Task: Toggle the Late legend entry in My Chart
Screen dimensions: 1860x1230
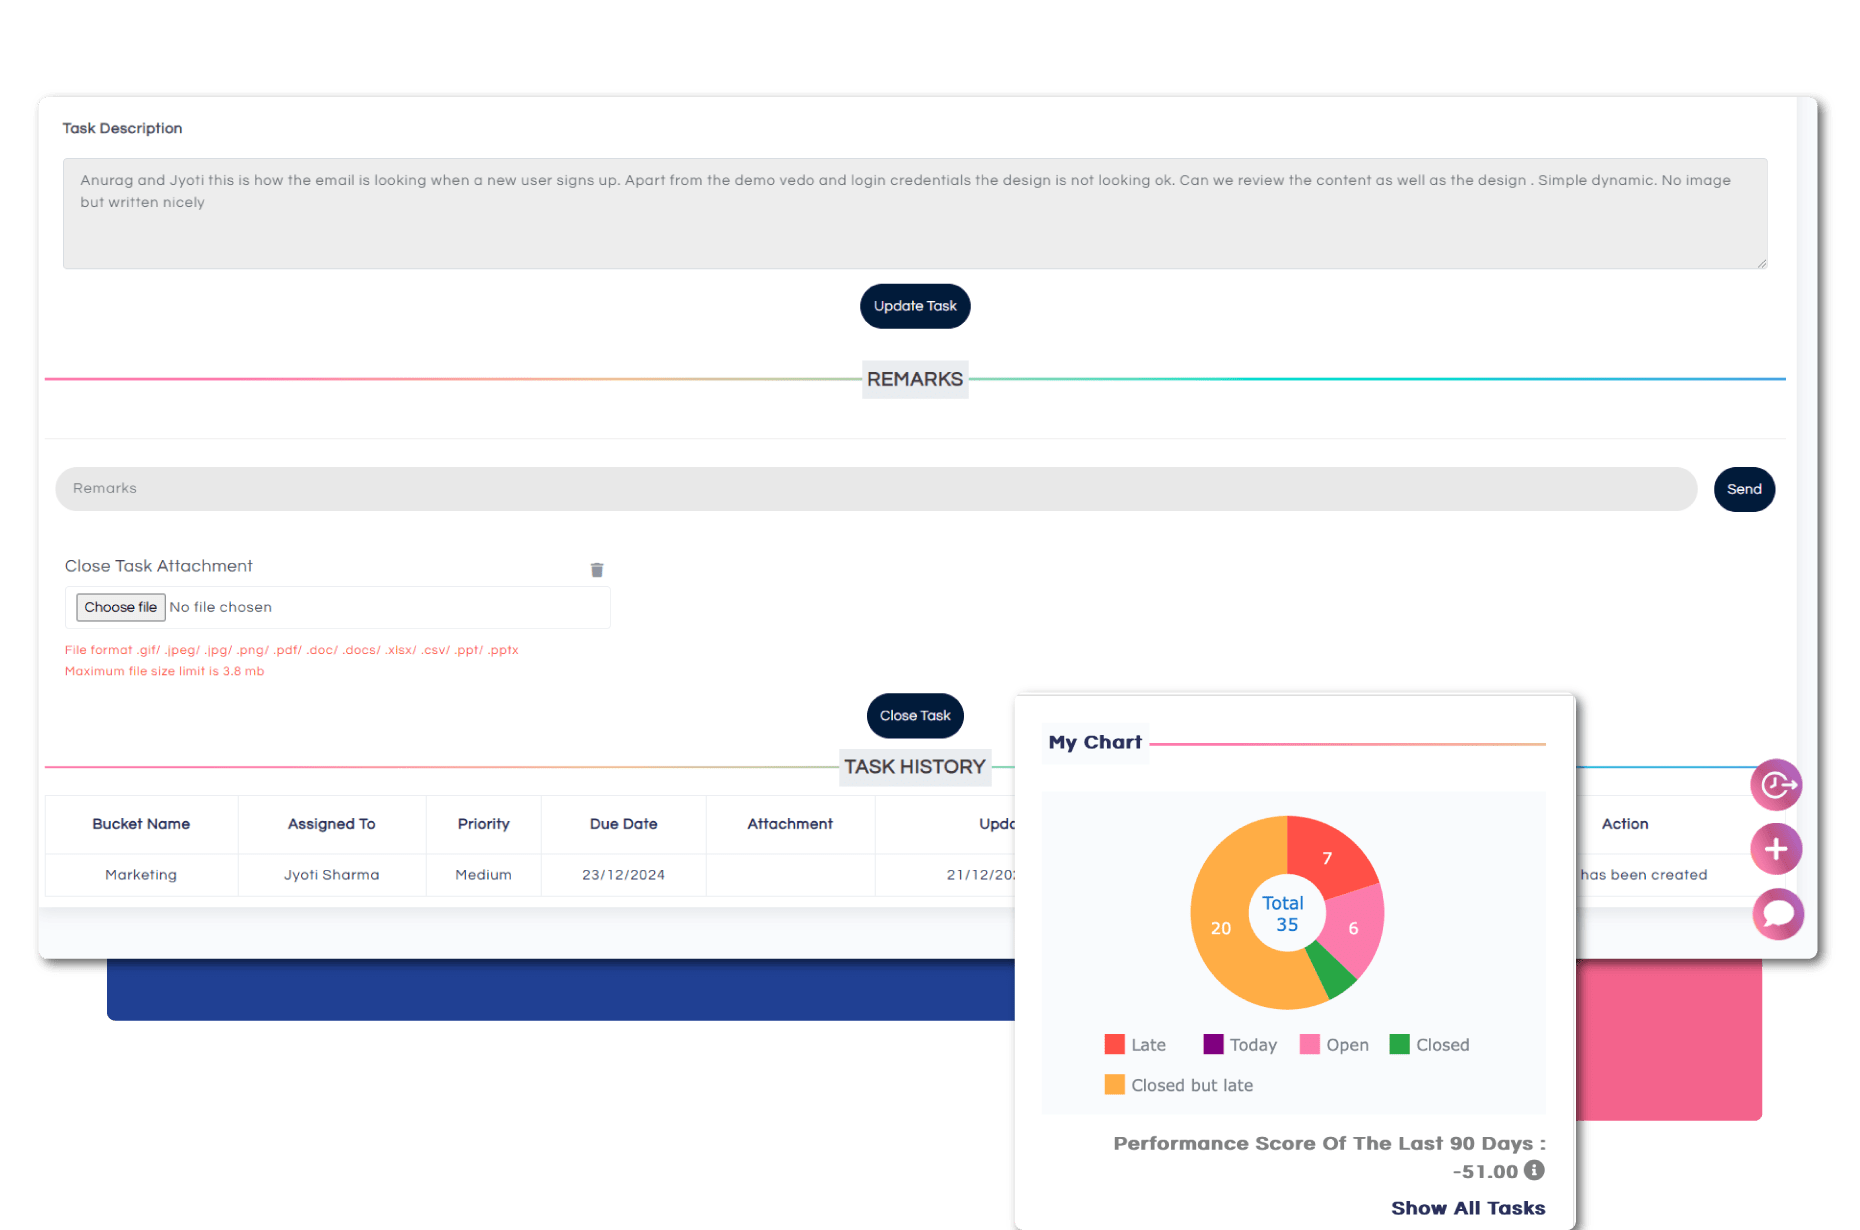Action: click(x=1135, y=1045)
